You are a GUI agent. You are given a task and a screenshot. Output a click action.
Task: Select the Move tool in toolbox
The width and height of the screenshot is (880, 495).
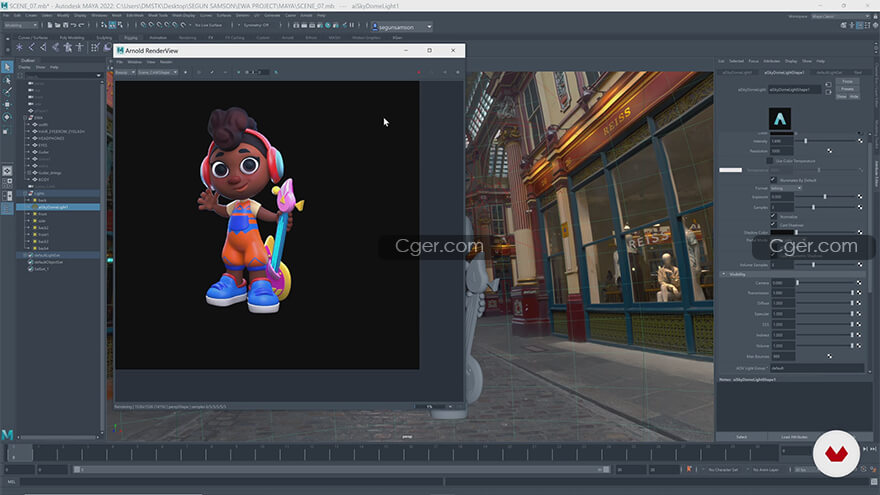pyautogui.click(x=7, y=104)
